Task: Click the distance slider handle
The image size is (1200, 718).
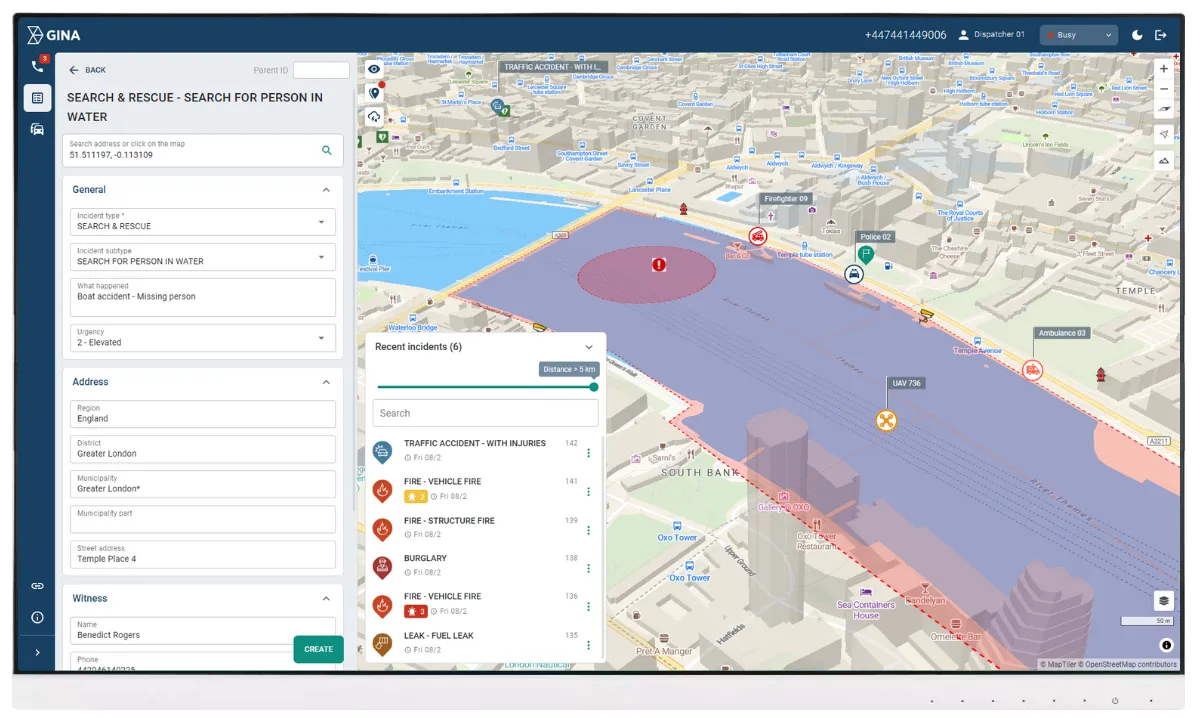Action: click(x=594, y=387)
